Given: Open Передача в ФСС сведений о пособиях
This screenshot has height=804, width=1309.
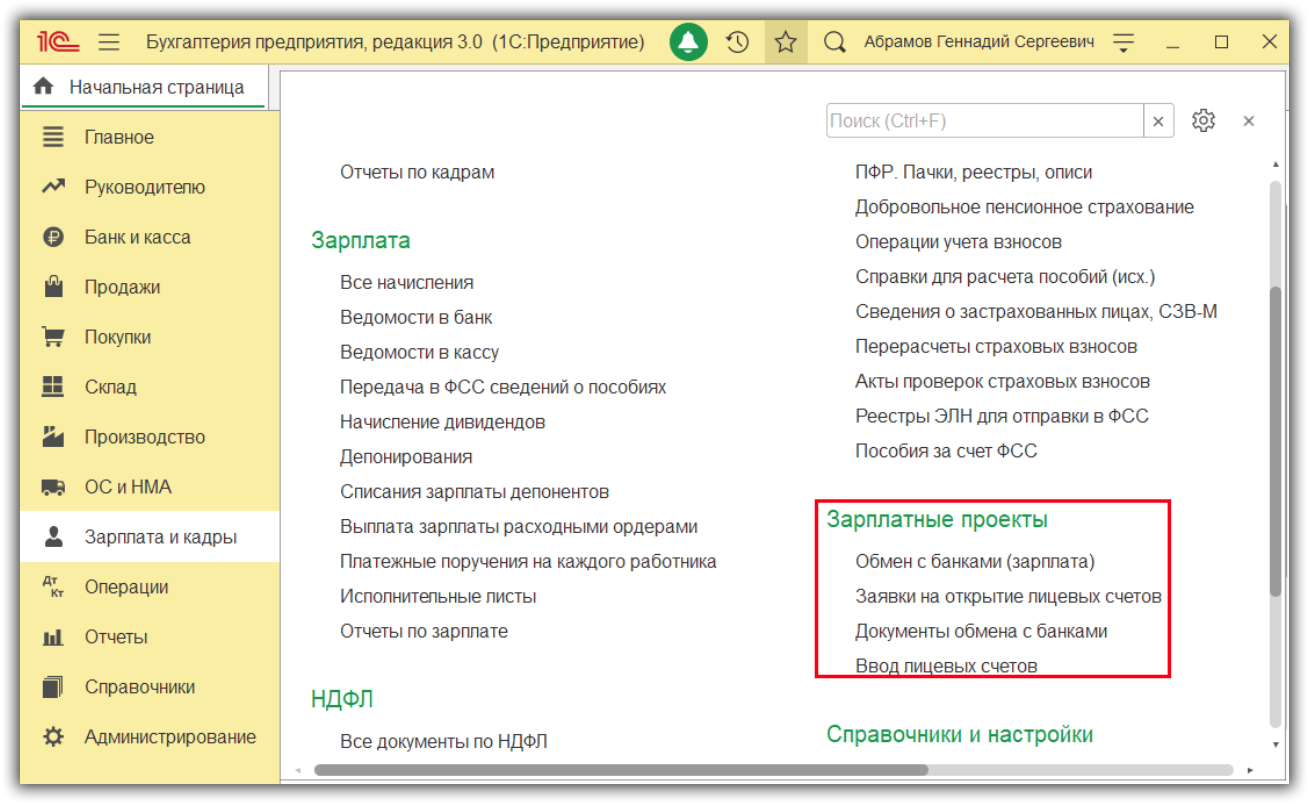Looking at the screenshot, I should pos(503,387).
